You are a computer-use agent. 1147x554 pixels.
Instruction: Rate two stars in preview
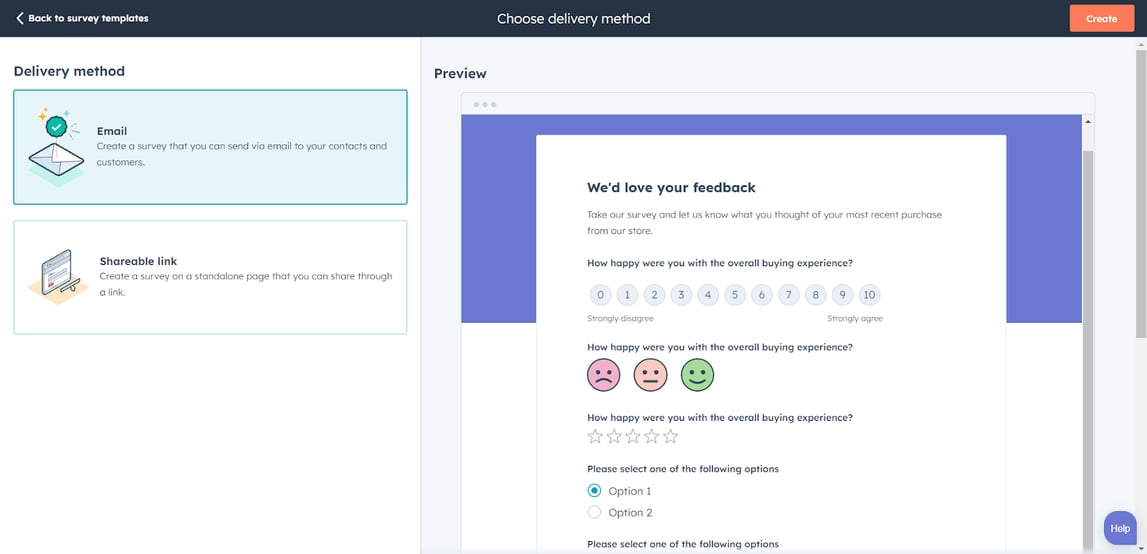click(x=614, y=437)
